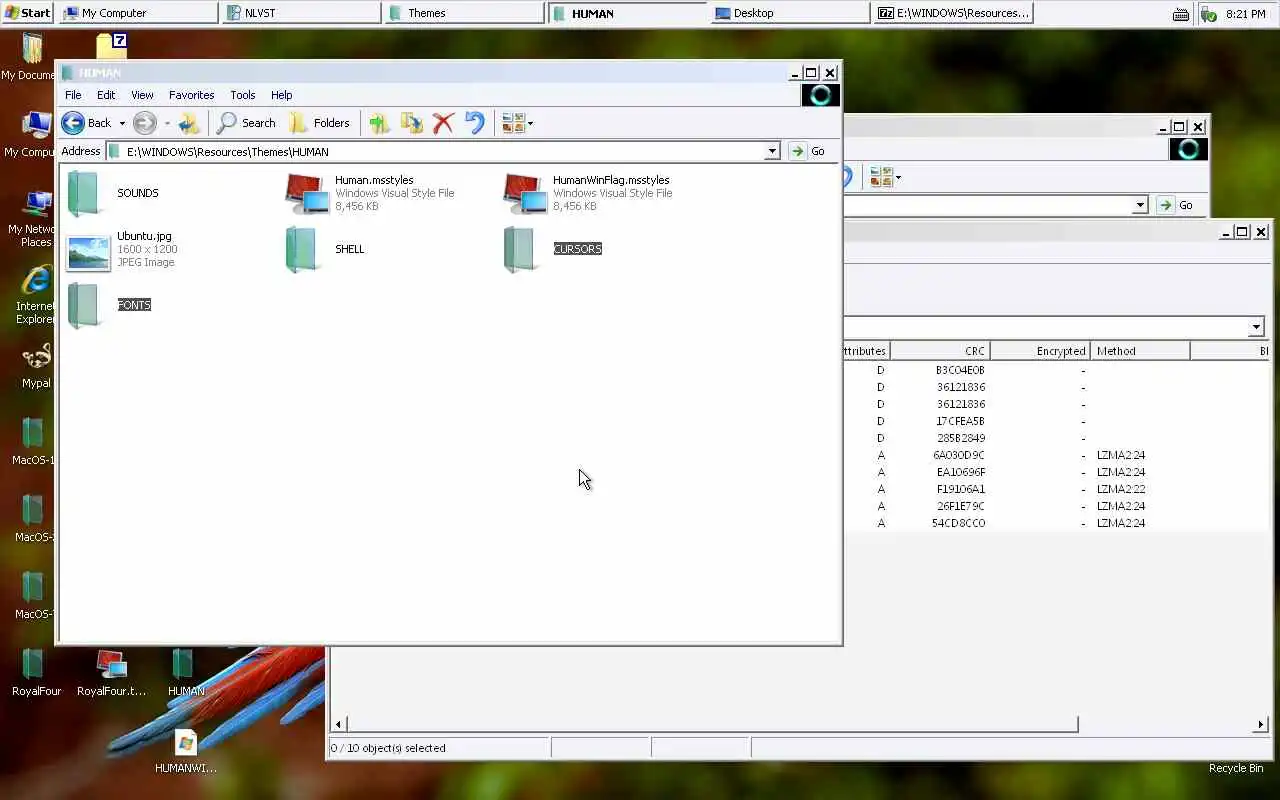Viewport: 1280px width, 800px height.
Task: Click the Go button in background Explorer window
Action: 1176,205
